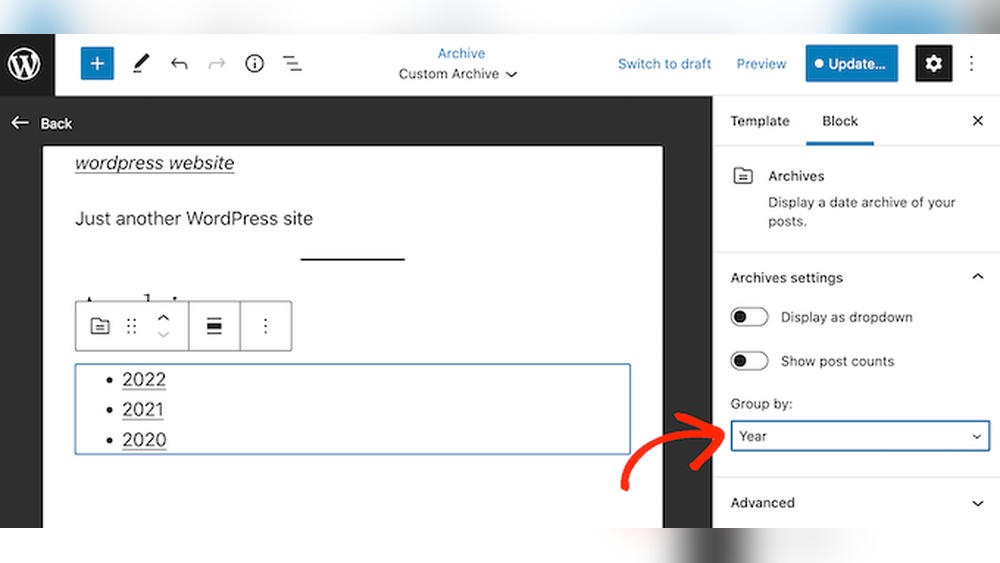
Task: Switch to the Template tab
Action: (760, 121)
